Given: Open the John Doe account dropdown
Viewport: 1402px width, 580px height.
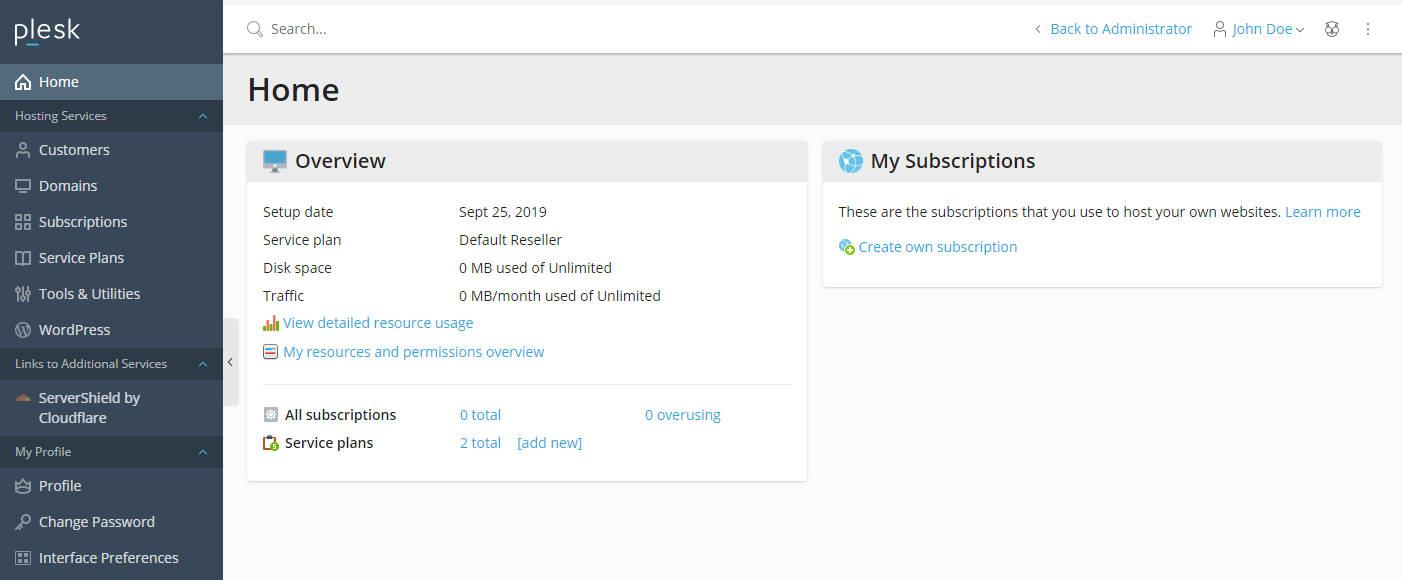Looking at the screenshot, I should (x=1259, y=29).
